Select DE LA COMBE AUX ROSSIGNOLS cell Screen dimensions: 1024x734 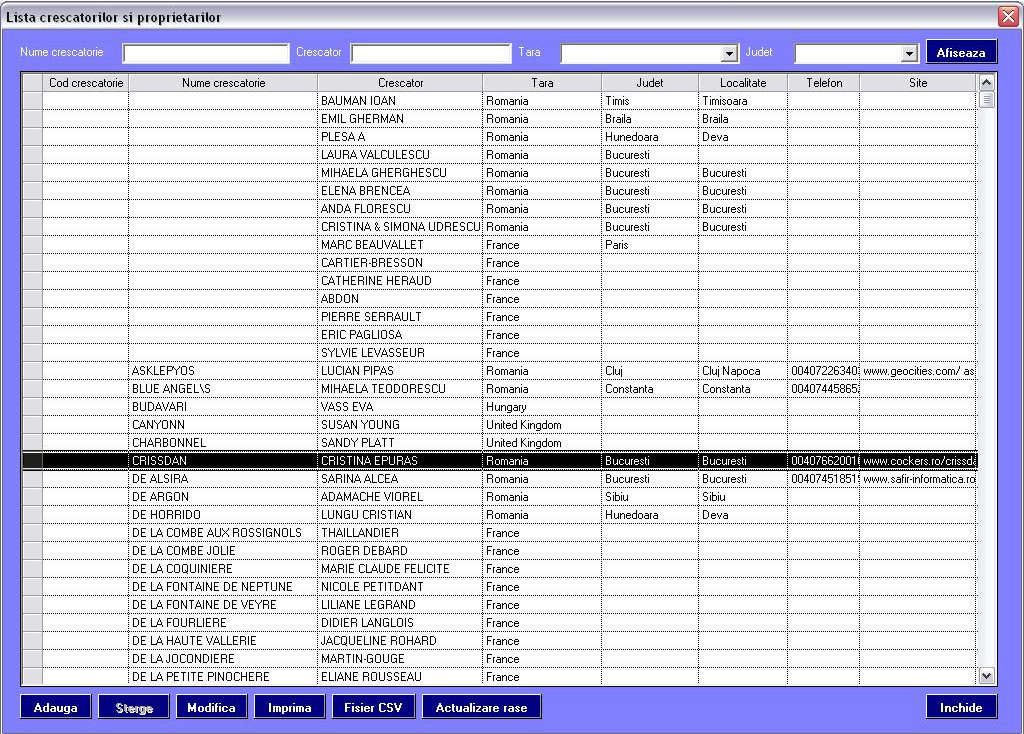(x=223, y=532)
